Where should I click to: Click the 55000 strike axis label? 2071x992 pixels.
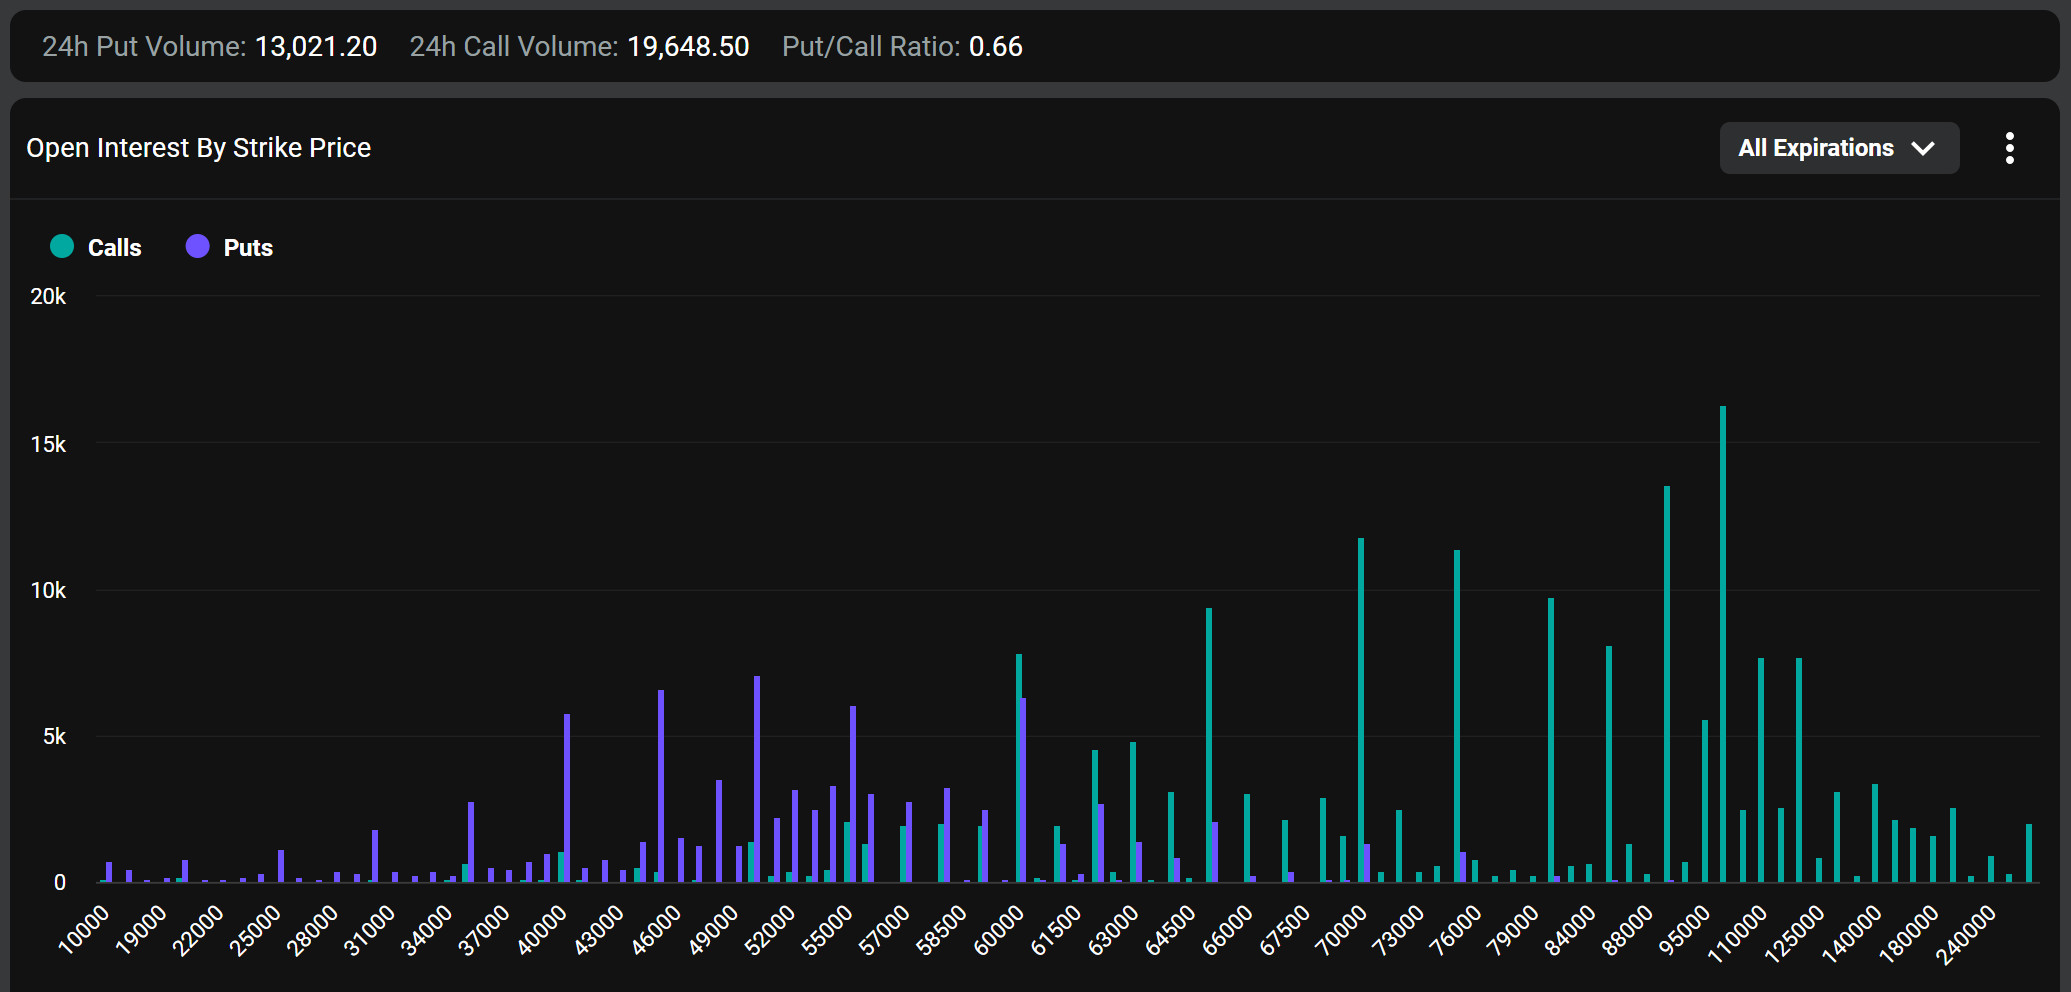[827, 929]
